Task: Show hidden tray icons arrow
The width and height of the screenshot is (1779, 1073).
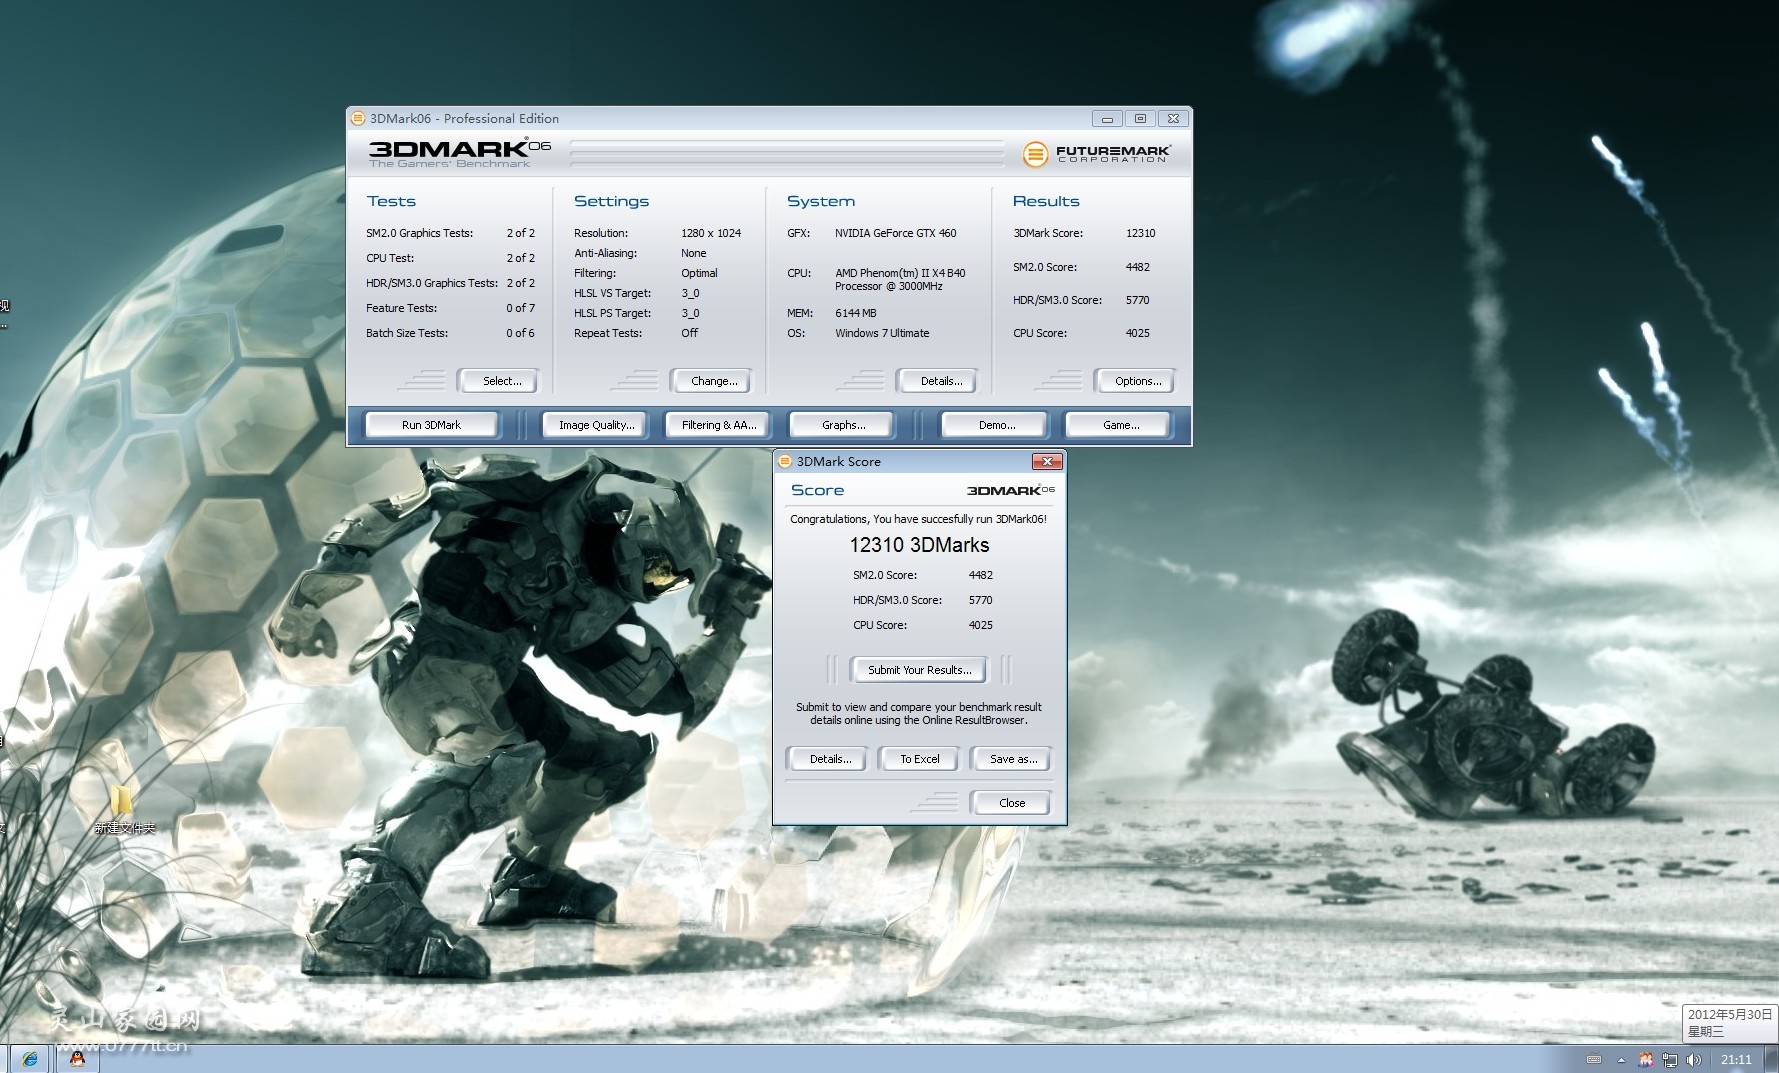Action: (1621, 1059)
